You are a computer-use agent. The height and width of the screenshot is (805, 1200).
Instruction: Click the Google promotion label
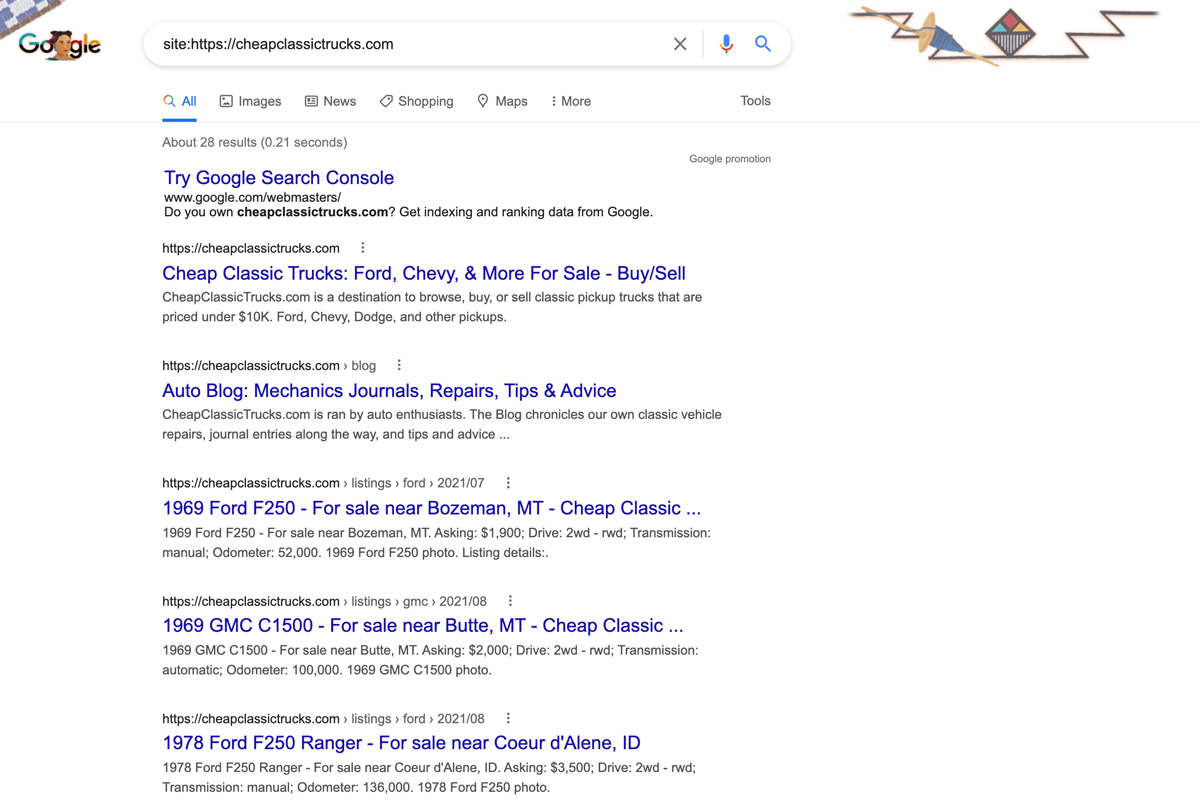[x=730, y=159]
